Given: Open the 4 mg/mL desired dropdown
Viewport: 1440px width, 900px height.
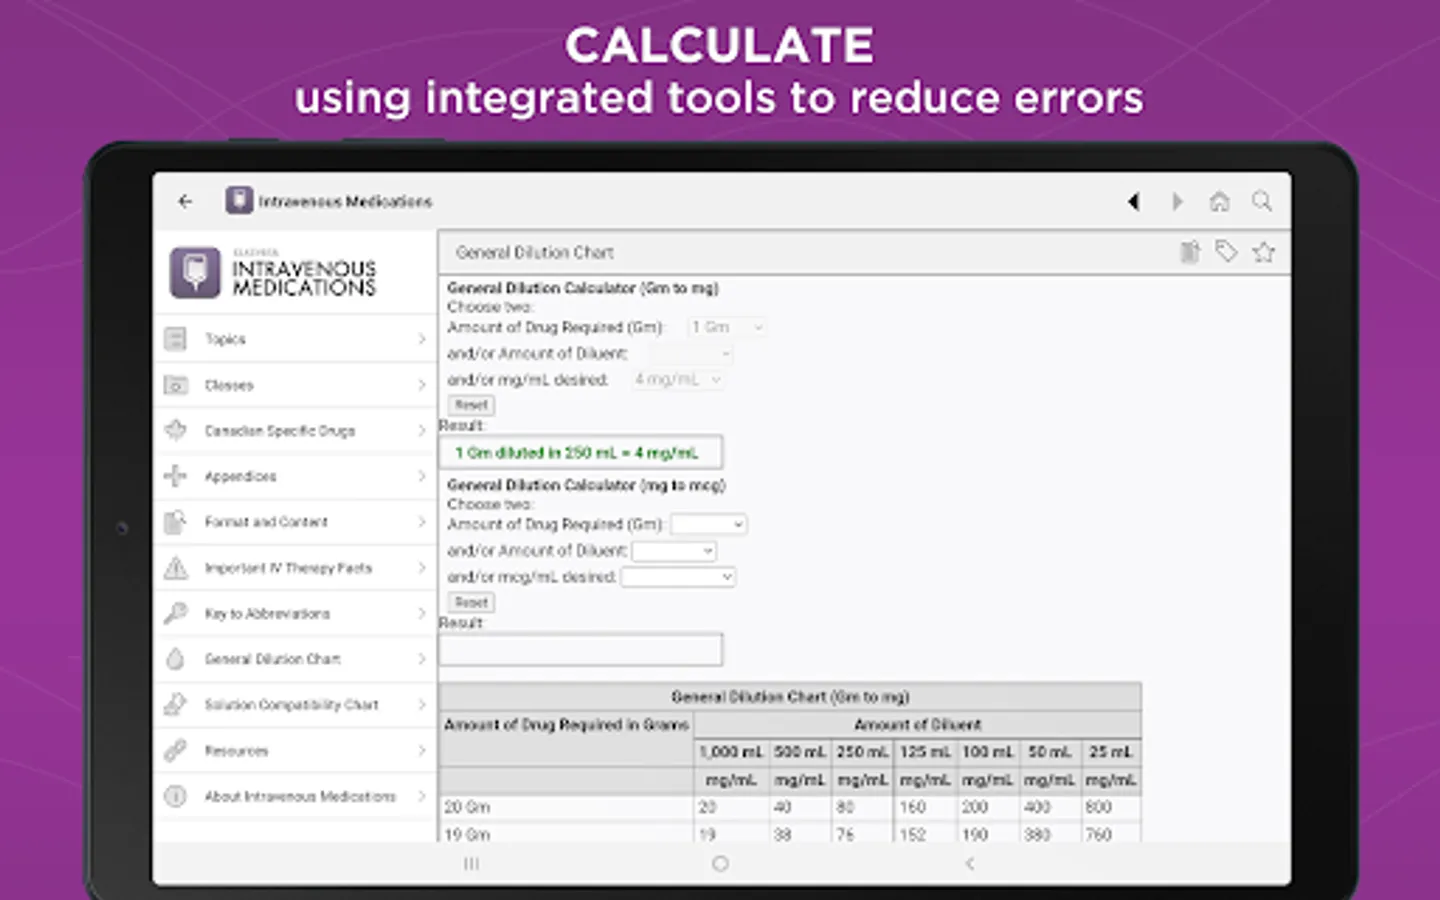Looking at the screenshot, I should coord(677,379).
